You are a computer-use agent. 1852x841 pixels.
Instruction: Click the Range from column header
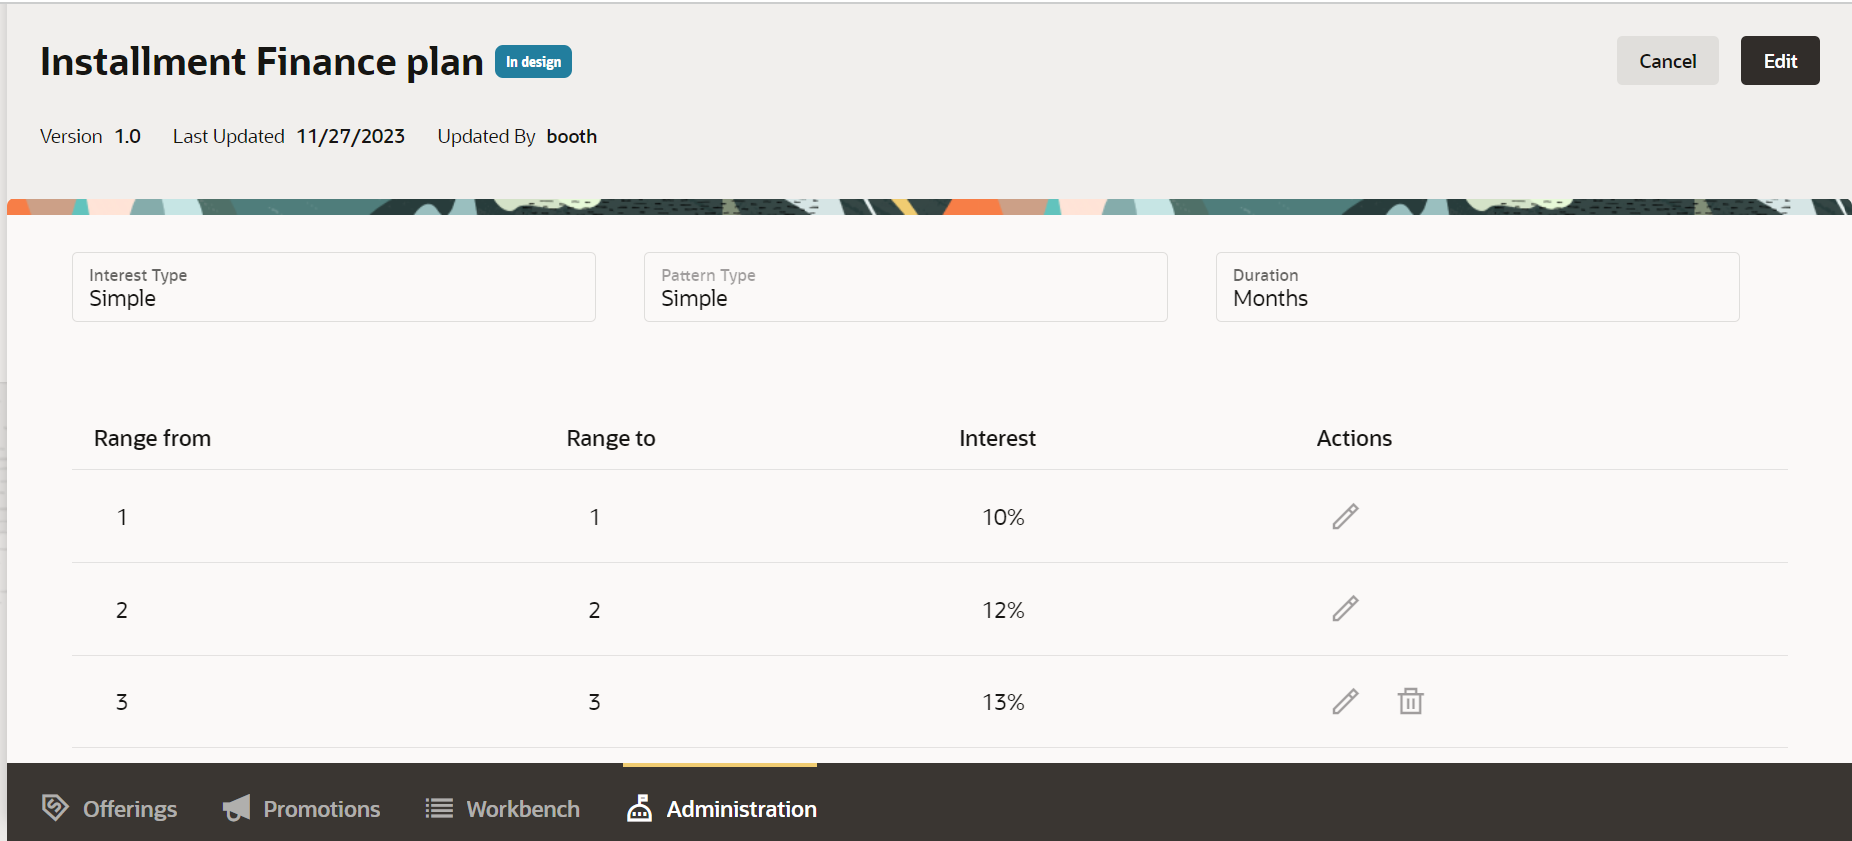click(152, 438)
